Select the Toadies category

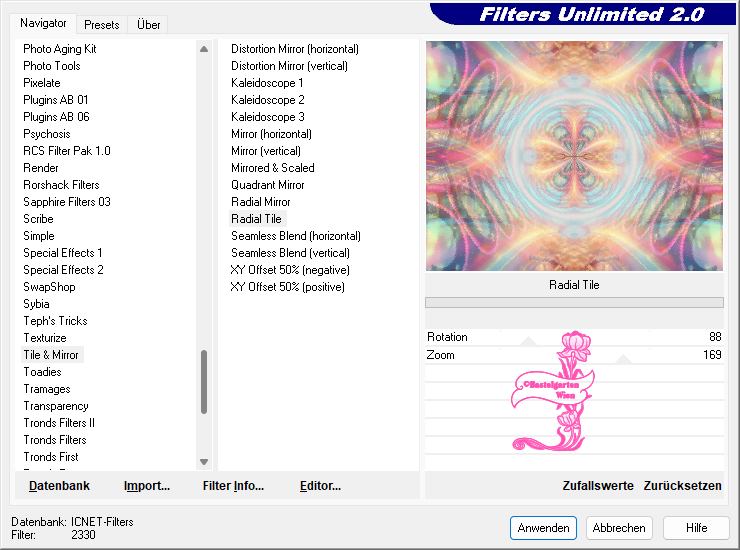point(42,372)
